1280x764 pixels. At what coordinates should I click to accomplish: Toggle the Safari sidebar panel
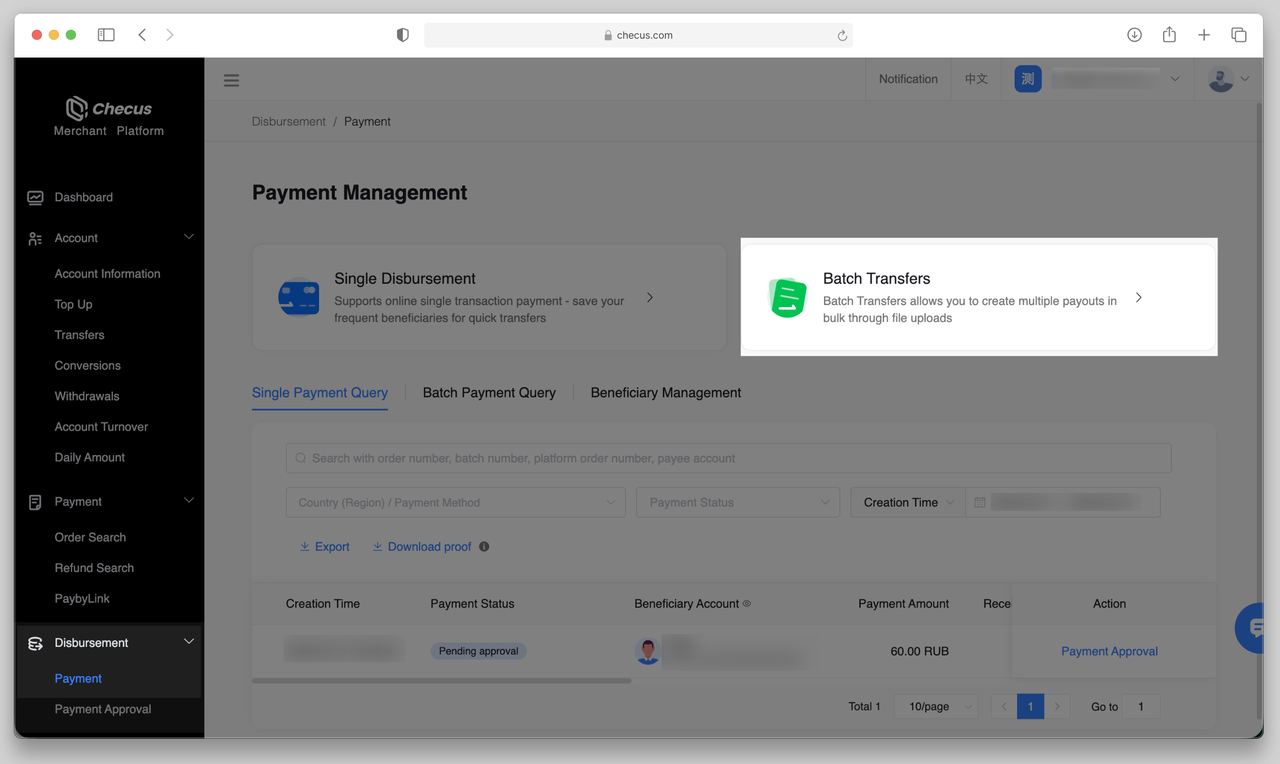pos(106,35)
